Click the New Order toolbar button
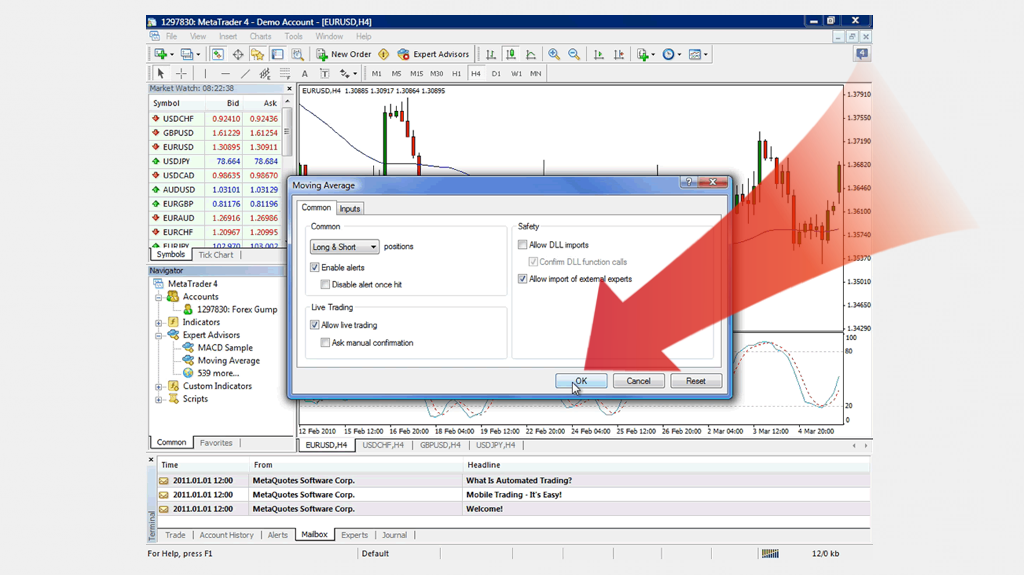The height and width of the screenshot is (575, 1024). pyautogui.click(x=343, y=54)
